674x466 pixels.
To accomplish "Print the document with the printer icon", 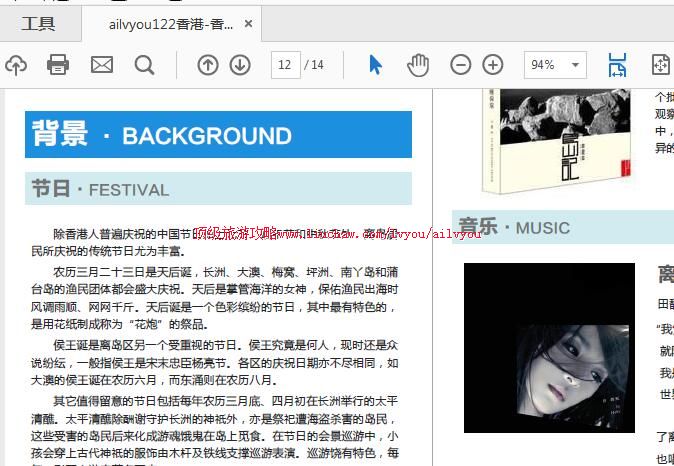I will [58, 65].
